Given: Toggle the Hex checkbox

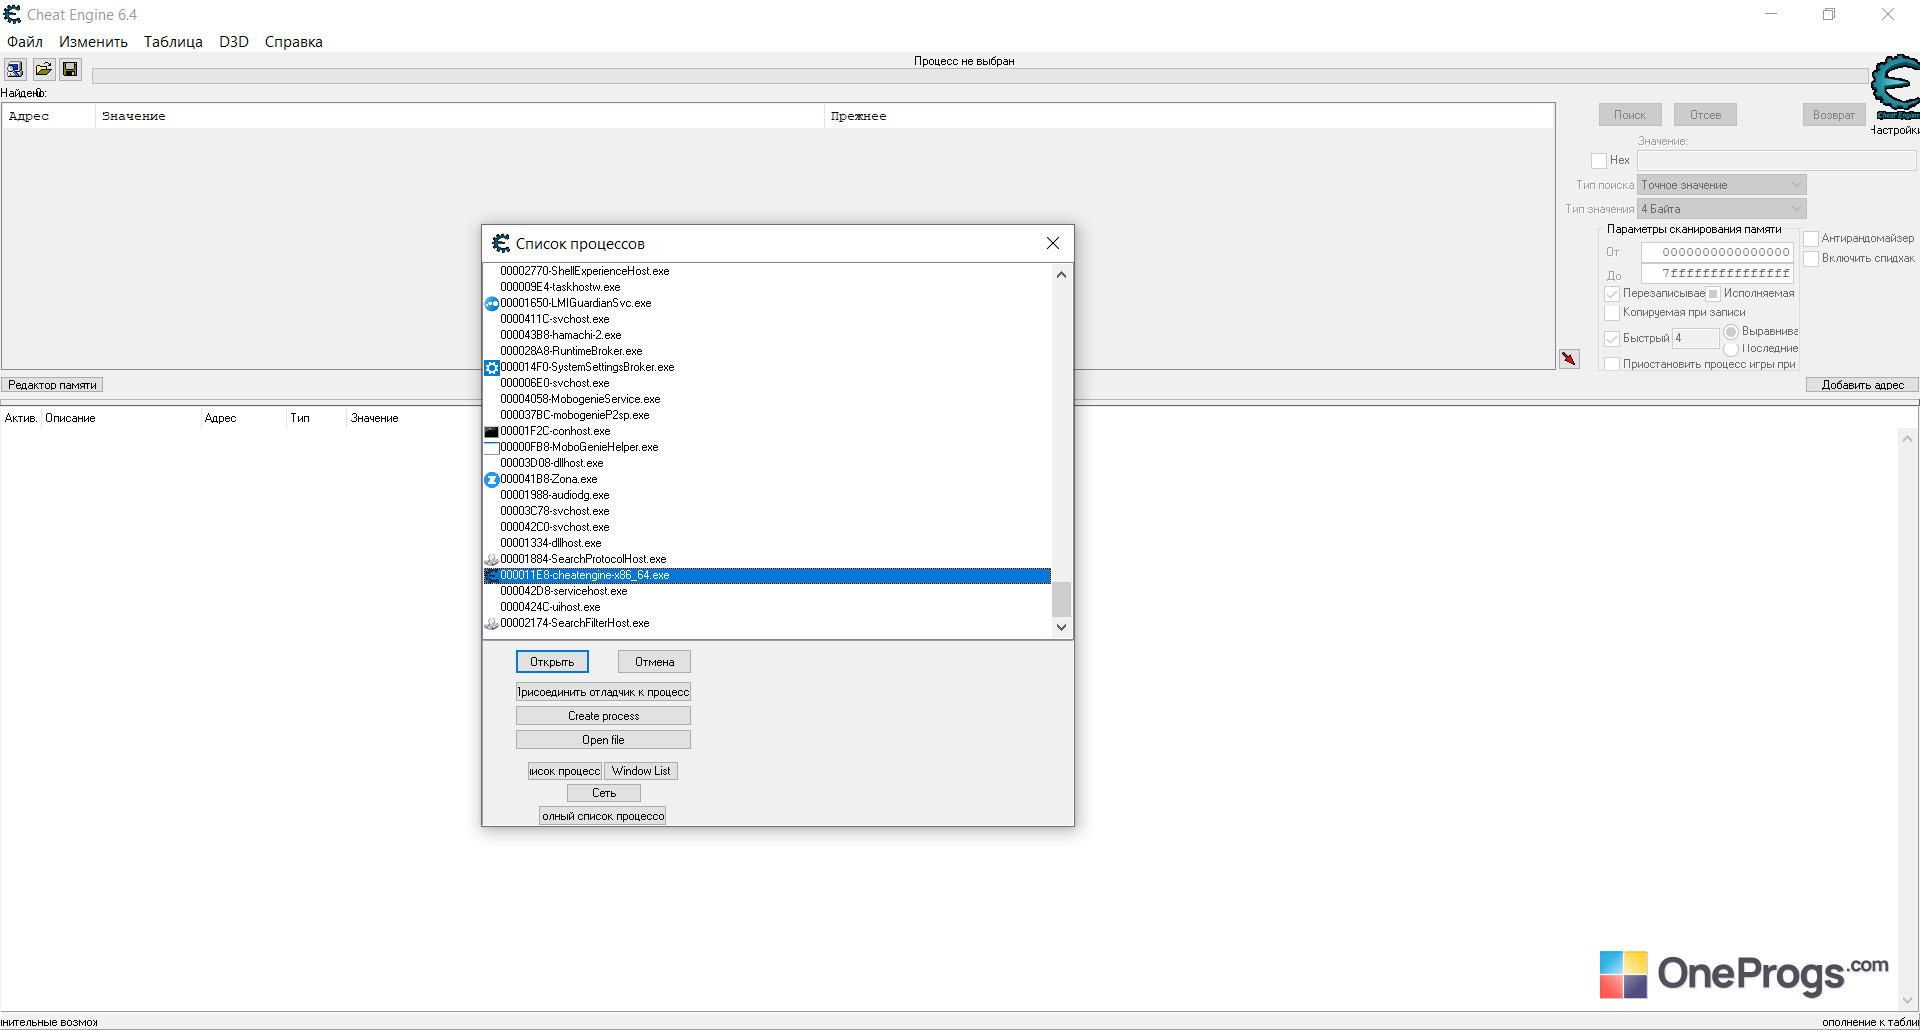Looking at the screenshot, I should coord(1599,160).
